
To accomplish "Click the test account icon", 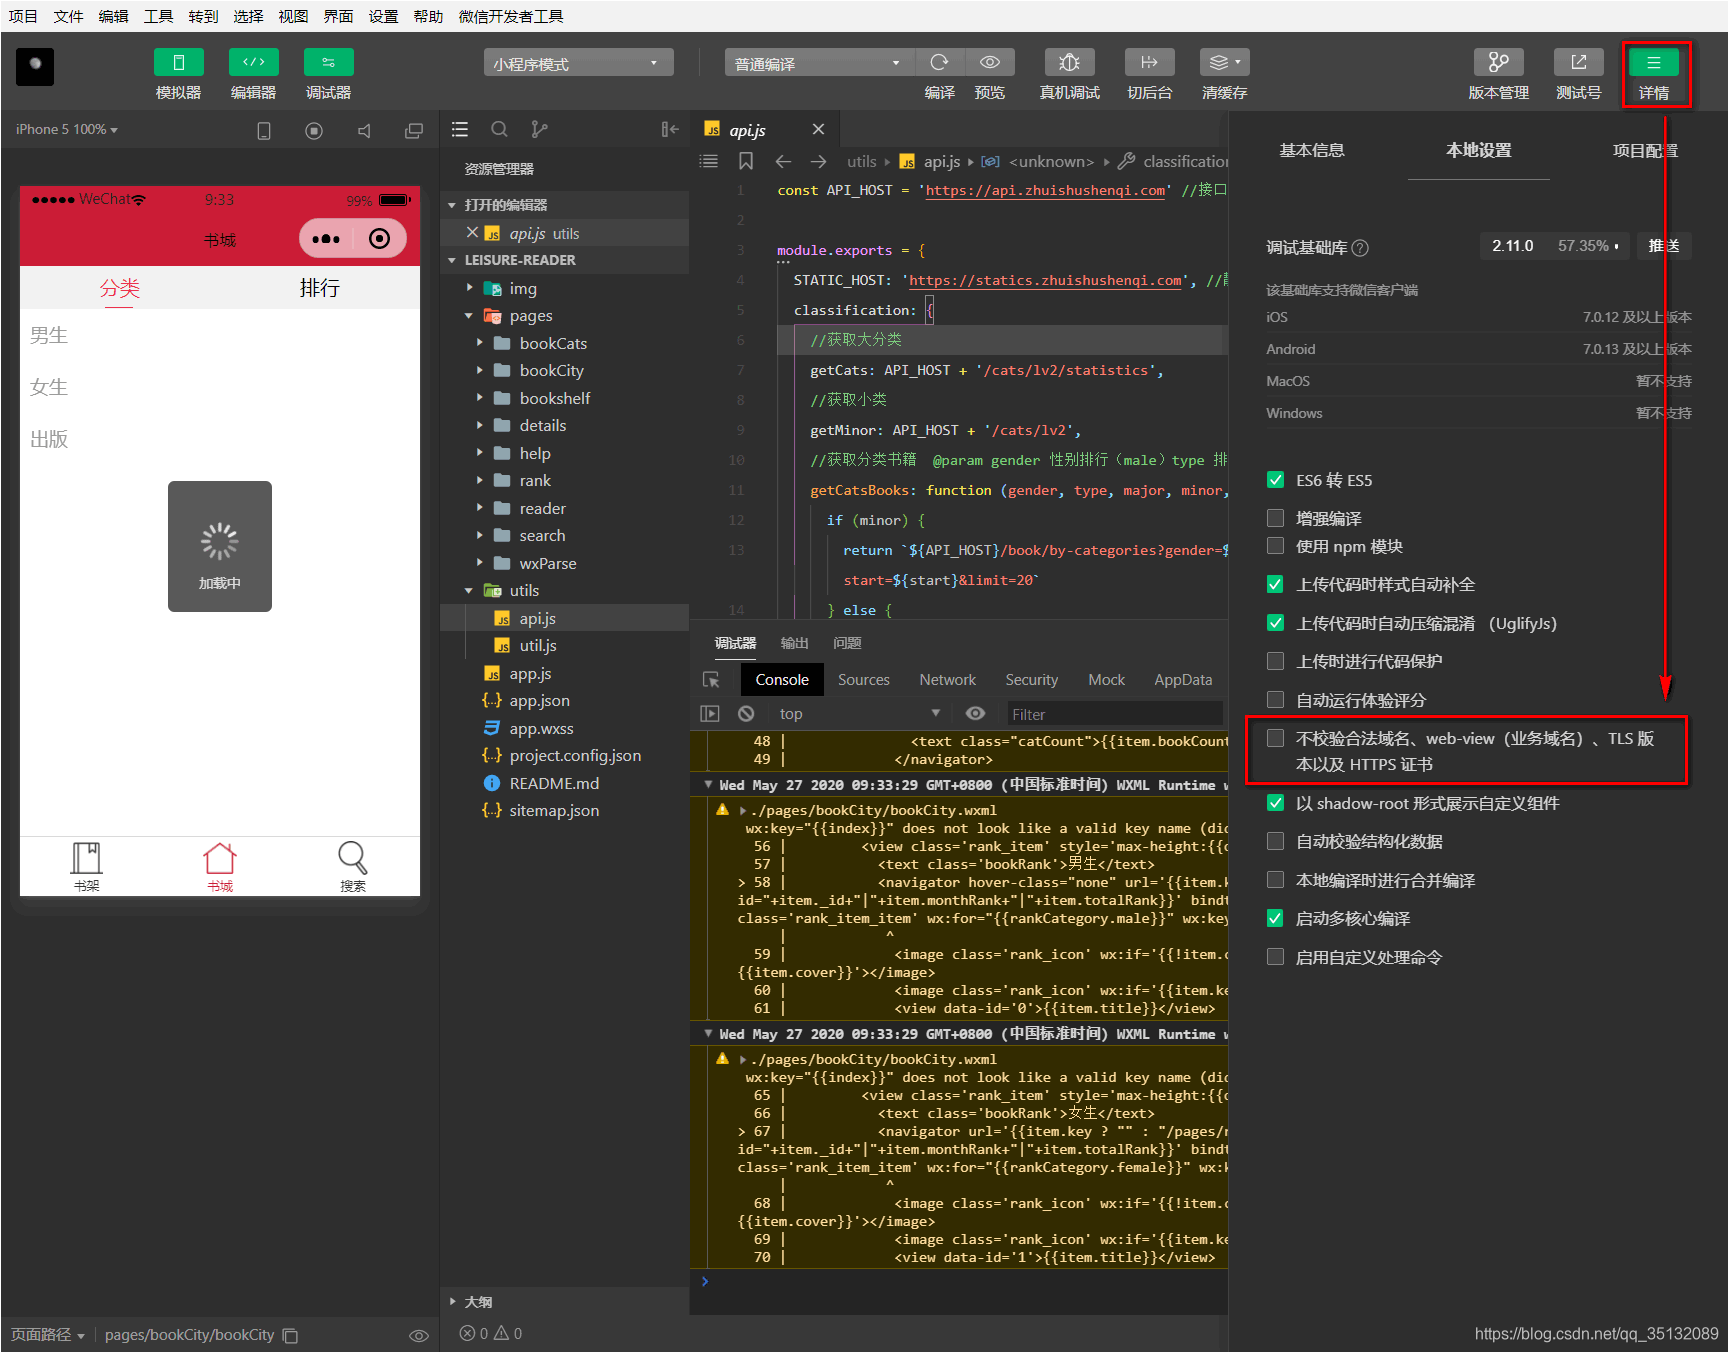I will [x=1578, y=62].
